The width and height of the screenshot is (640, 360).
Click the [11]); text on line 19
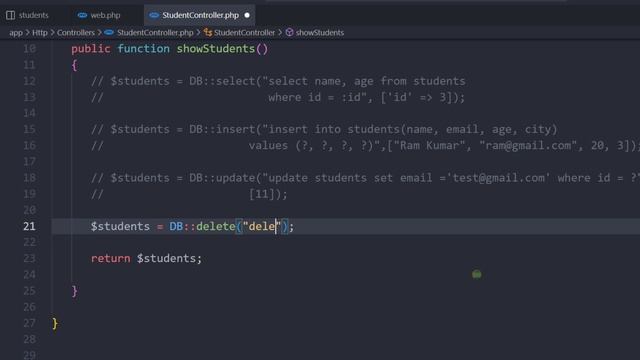pyautogui.click(x=268, y=194)
